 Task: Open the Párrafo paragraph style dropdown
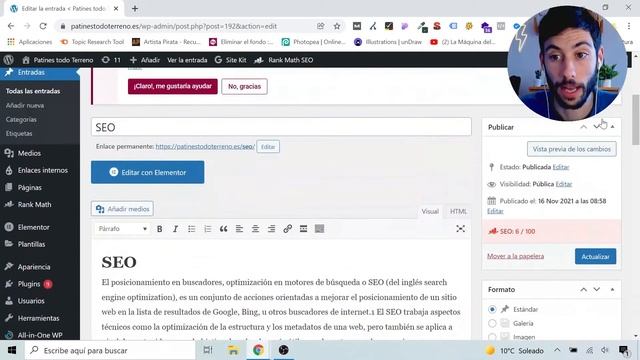pos(122,229)
